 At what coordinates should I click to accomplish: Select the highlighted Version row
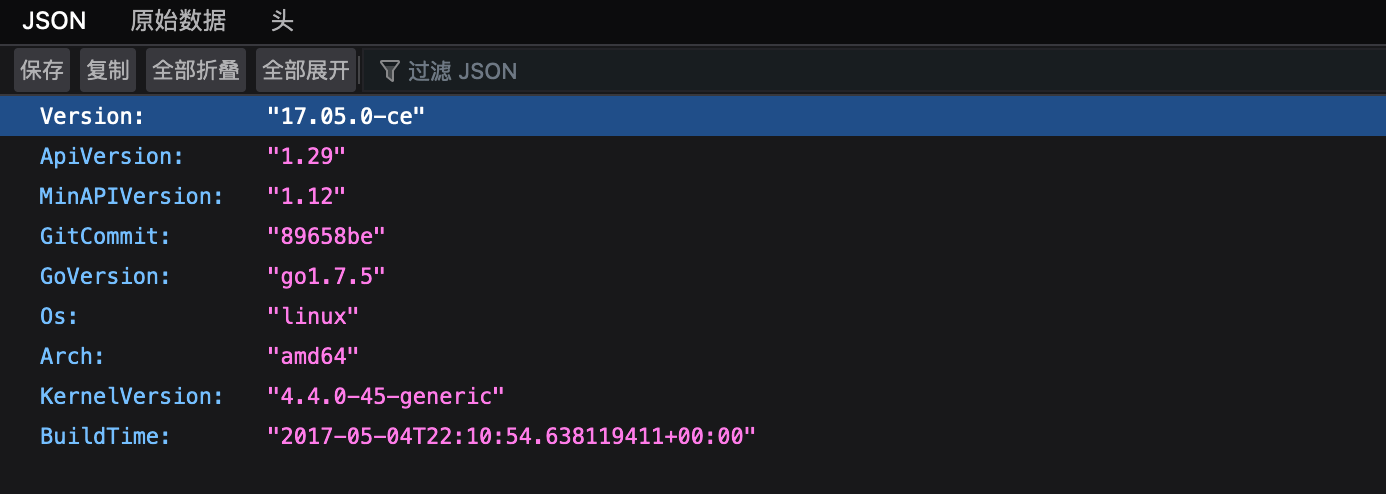(x=693, y=116)
